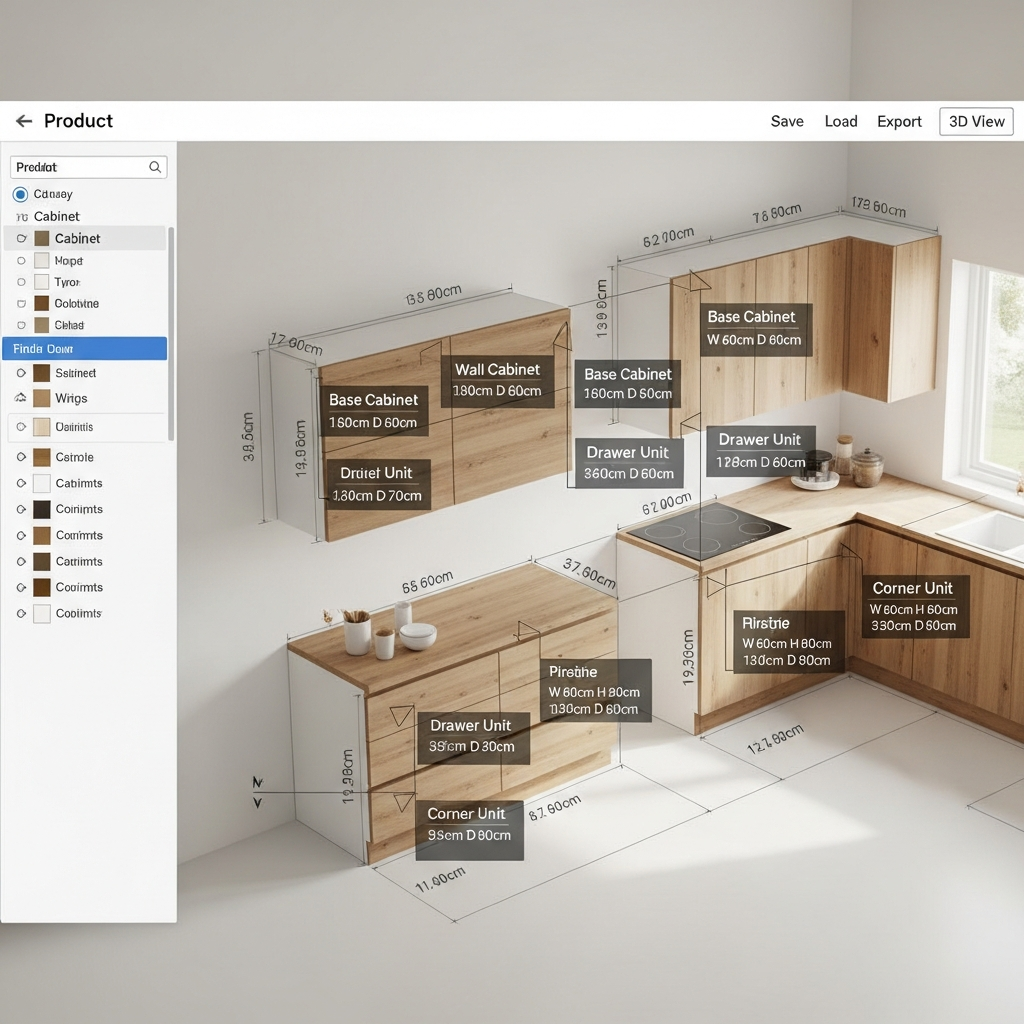Click the cooktop on the counter
1024x1024 pixels.
(x=708, y=528)
